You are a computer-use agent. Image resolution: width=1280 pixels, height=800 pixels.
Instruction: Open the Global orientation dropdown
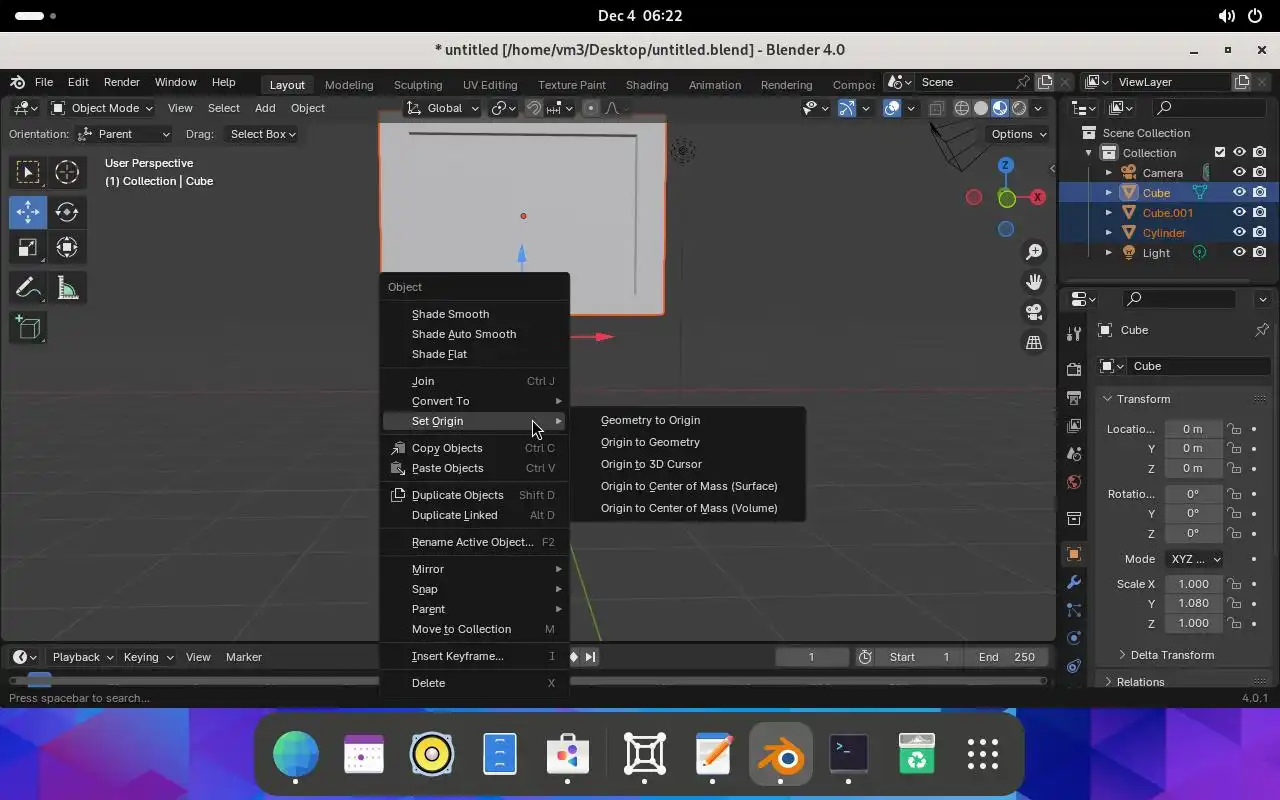pyautogui.click(x=444, y=108)
